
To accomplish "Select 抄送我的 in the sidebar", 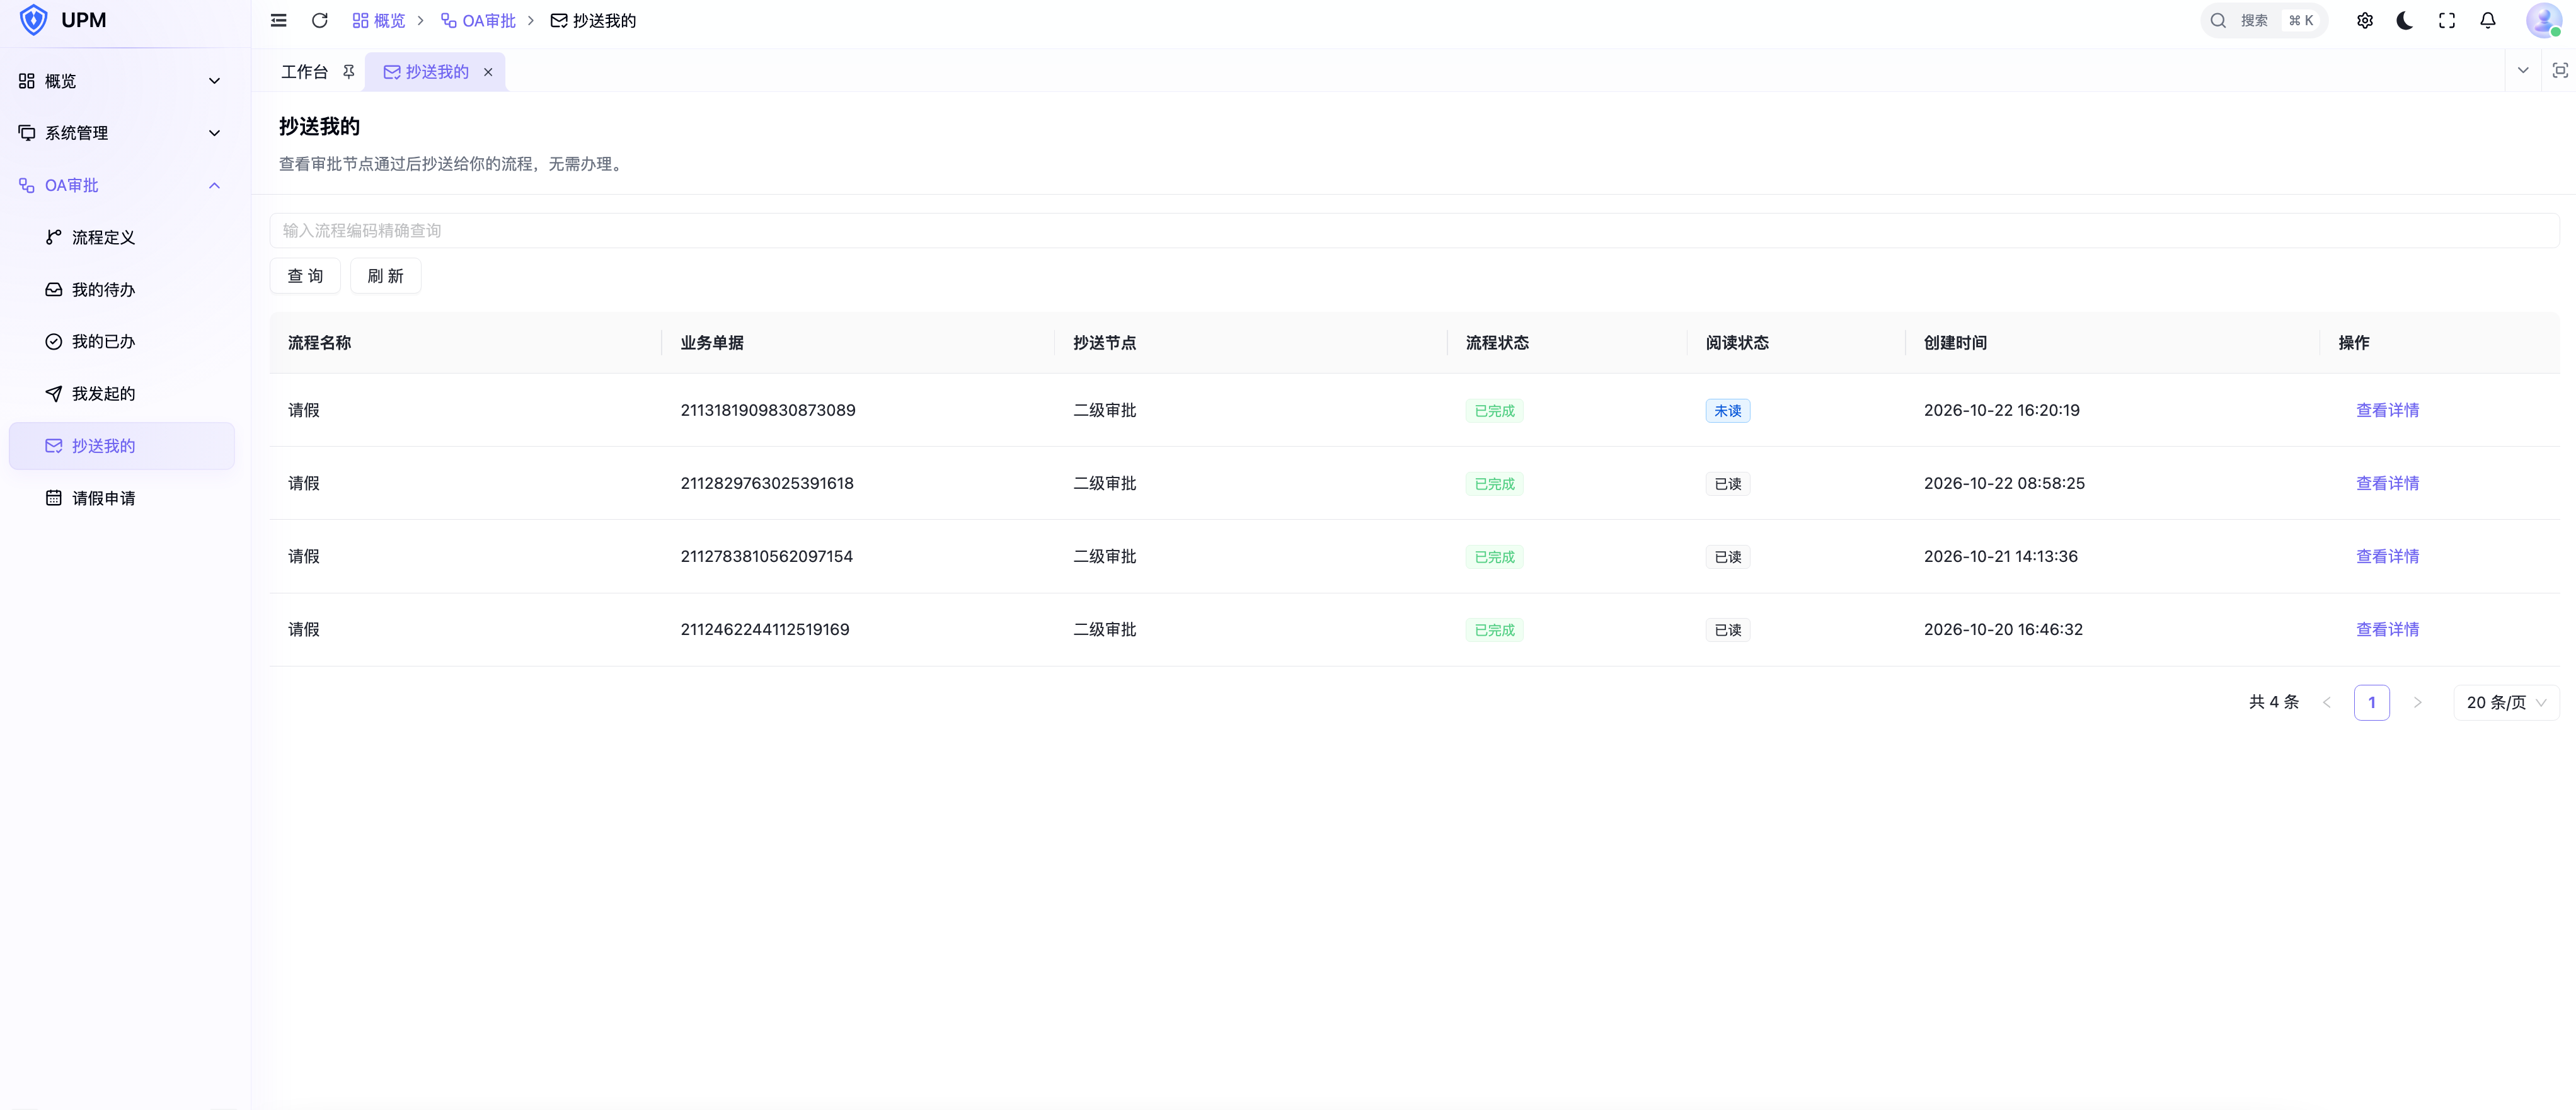I will coord(121,446).
